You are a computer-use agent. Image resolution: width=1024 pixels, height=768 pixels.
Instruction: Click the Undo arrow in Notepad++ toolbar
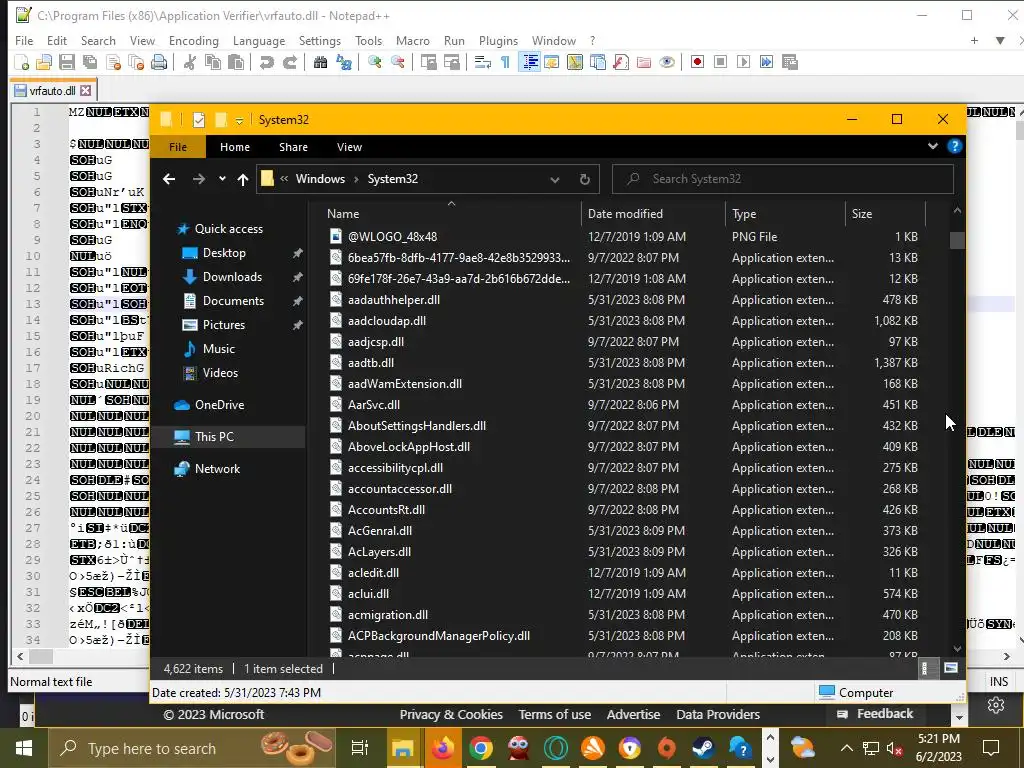(266, 62)
